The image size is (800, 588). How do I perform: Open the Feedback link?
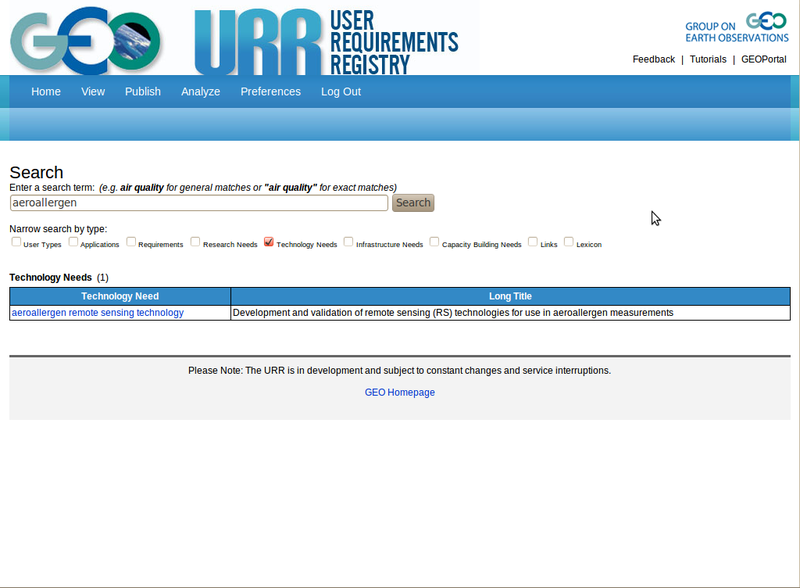pos(653,60)
